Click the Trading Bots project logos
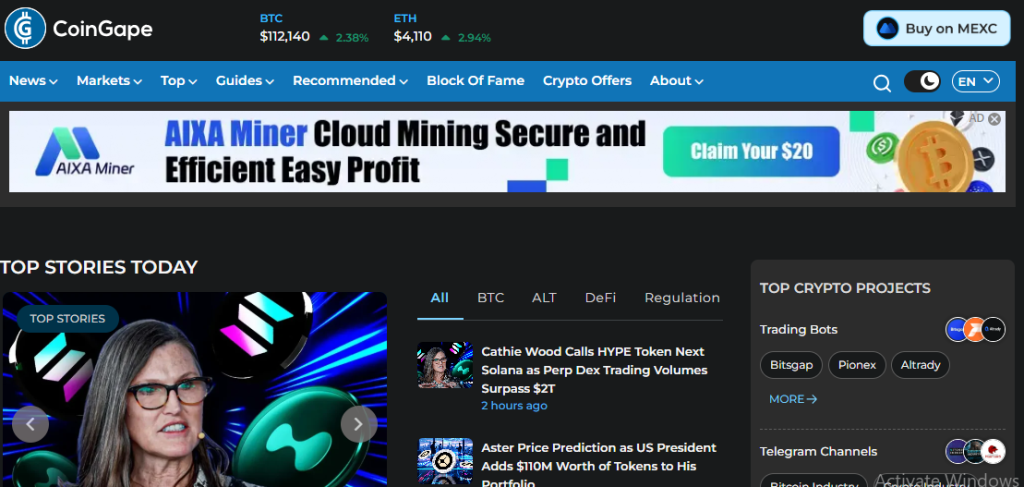The width and height of the screenshot is (1024, 487). pyautogui.click(x=975, y=329)
